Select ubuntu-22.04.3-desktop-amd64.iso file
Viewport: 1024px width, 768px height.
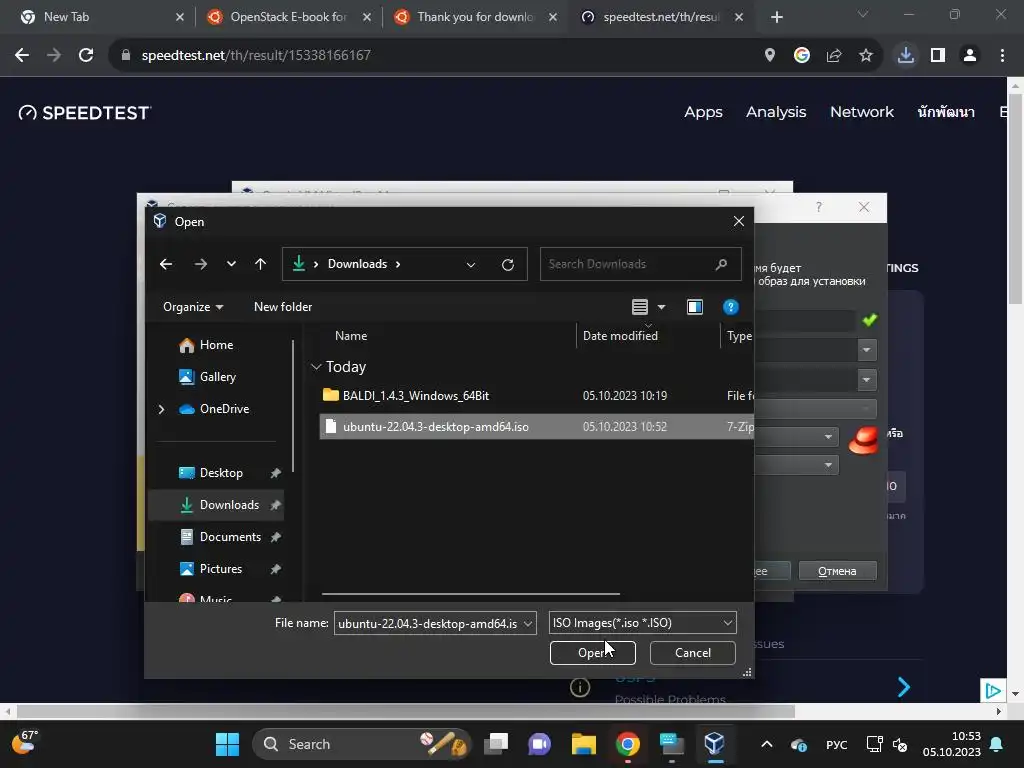coord(536,426)
